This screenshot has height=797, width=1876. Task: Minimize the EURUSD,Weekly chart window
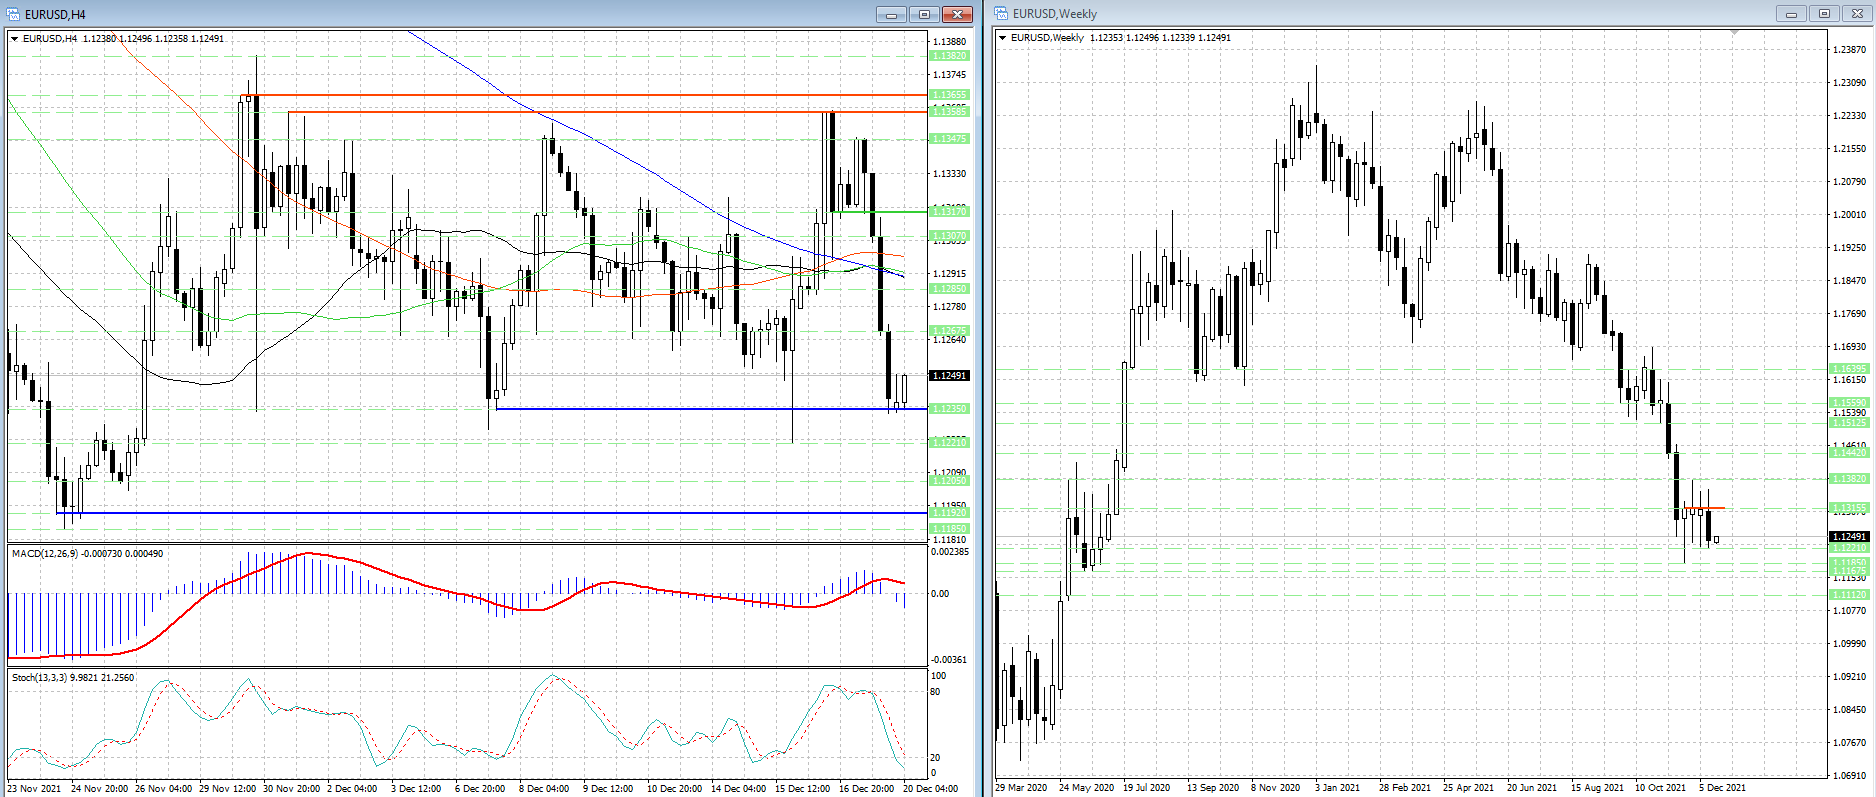tap(1790, 14)
